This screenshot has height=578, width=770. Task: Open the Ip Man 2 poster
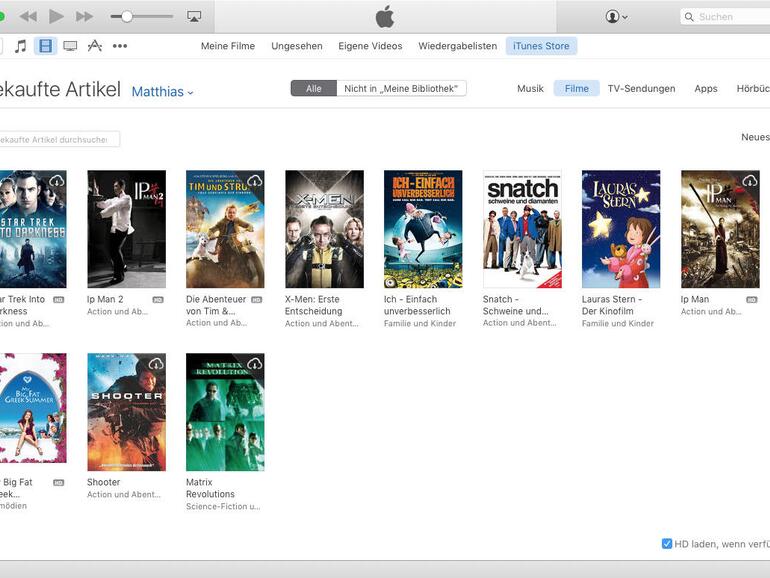coord(127,229)
